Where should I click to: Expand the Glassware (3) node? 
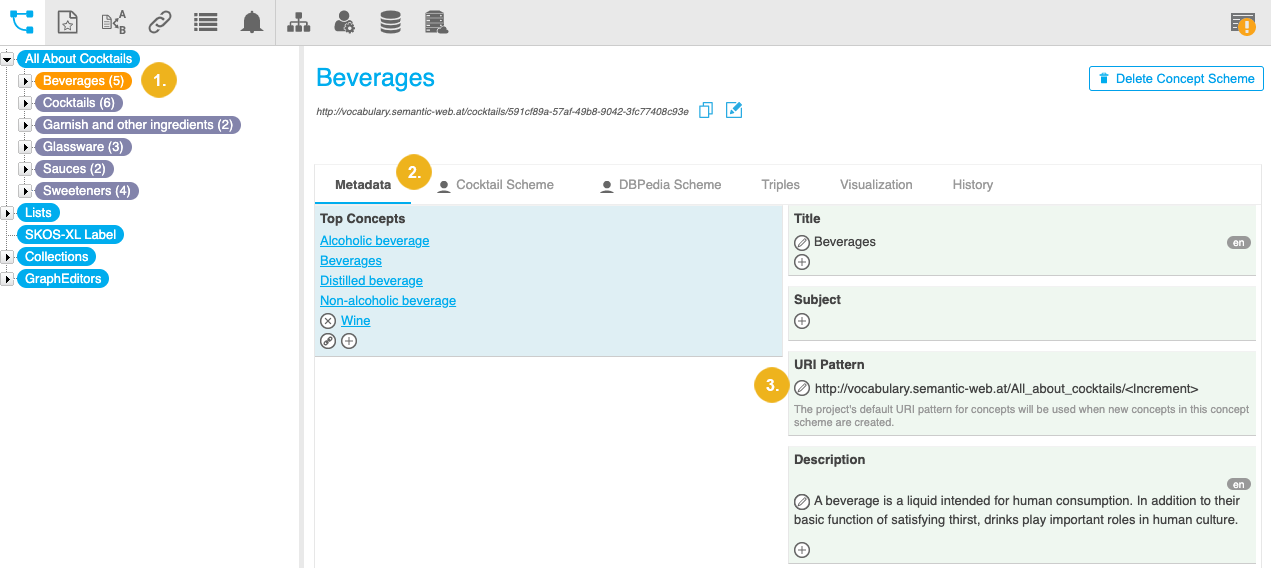click(26, 147)
